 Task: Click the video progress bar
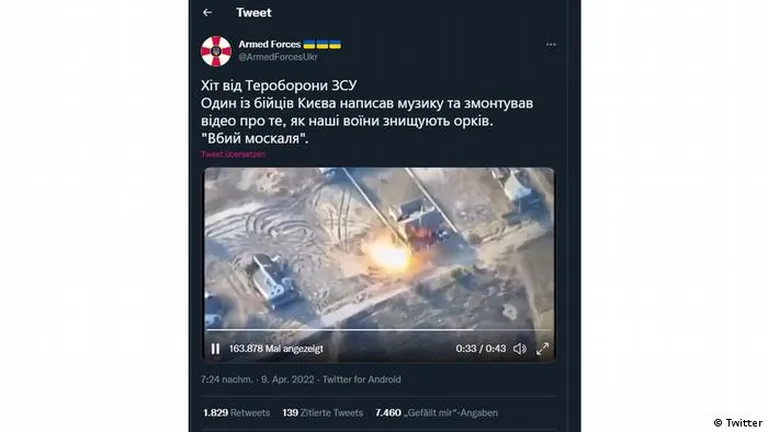(379, 330)
